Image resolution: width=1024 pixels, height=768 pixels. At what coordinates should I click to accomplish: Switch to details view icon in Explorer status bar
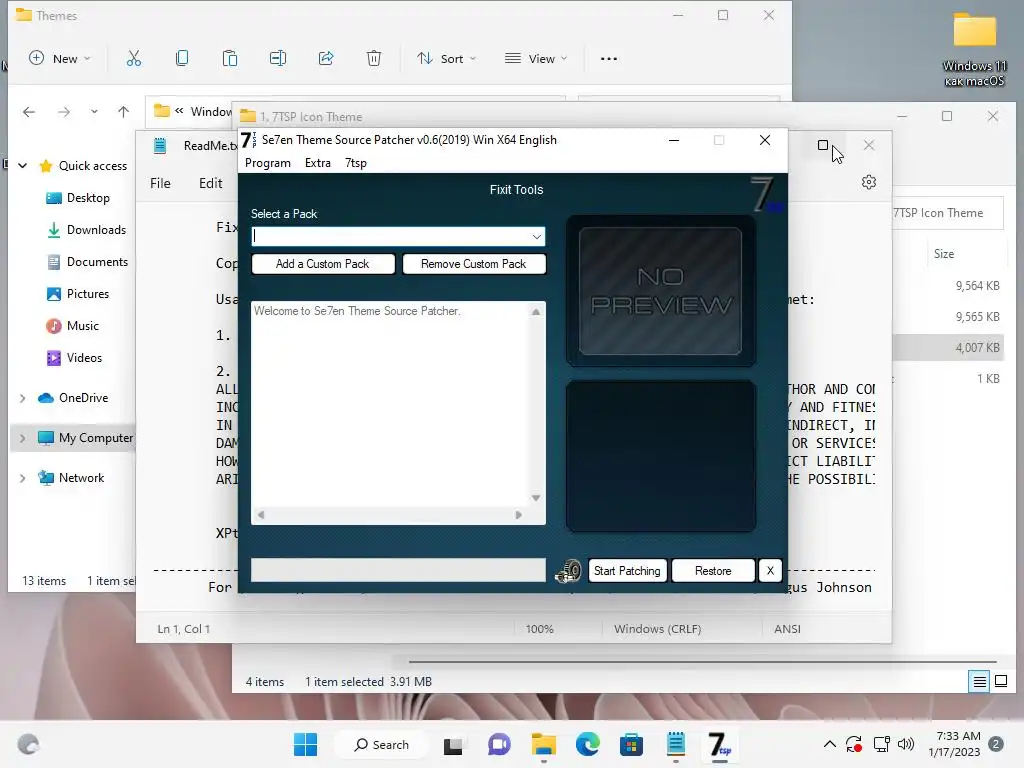[x=980, y=682]
